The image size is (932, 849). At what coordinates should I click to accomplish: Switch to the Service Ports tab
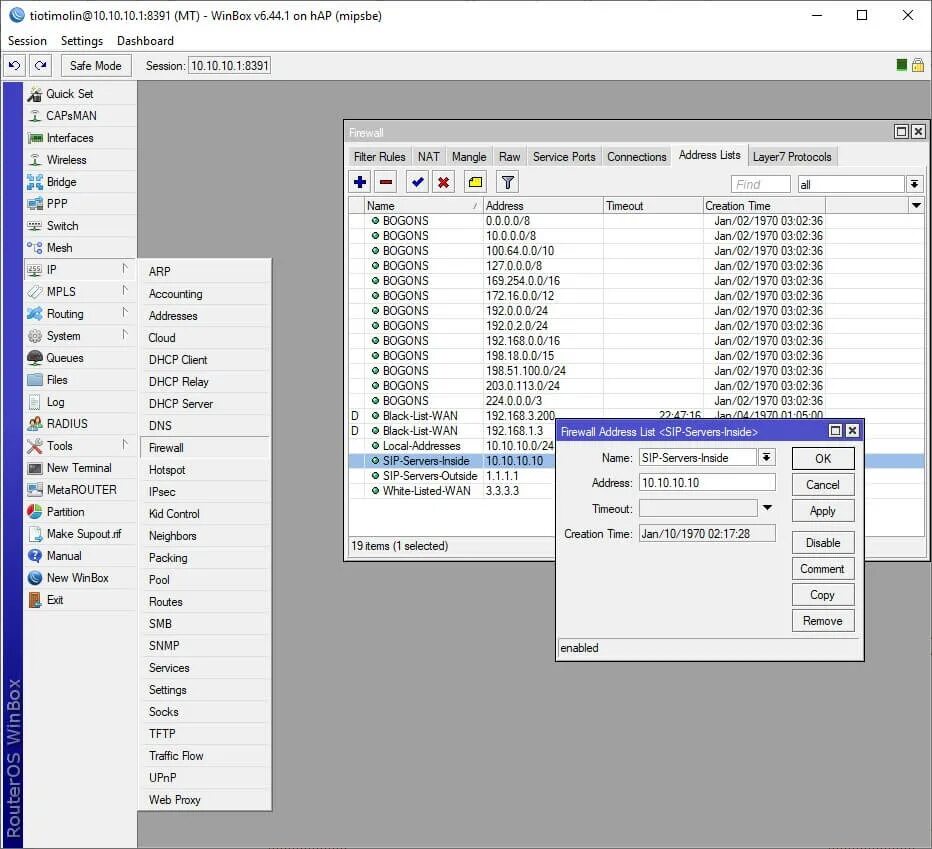(564, 156)
